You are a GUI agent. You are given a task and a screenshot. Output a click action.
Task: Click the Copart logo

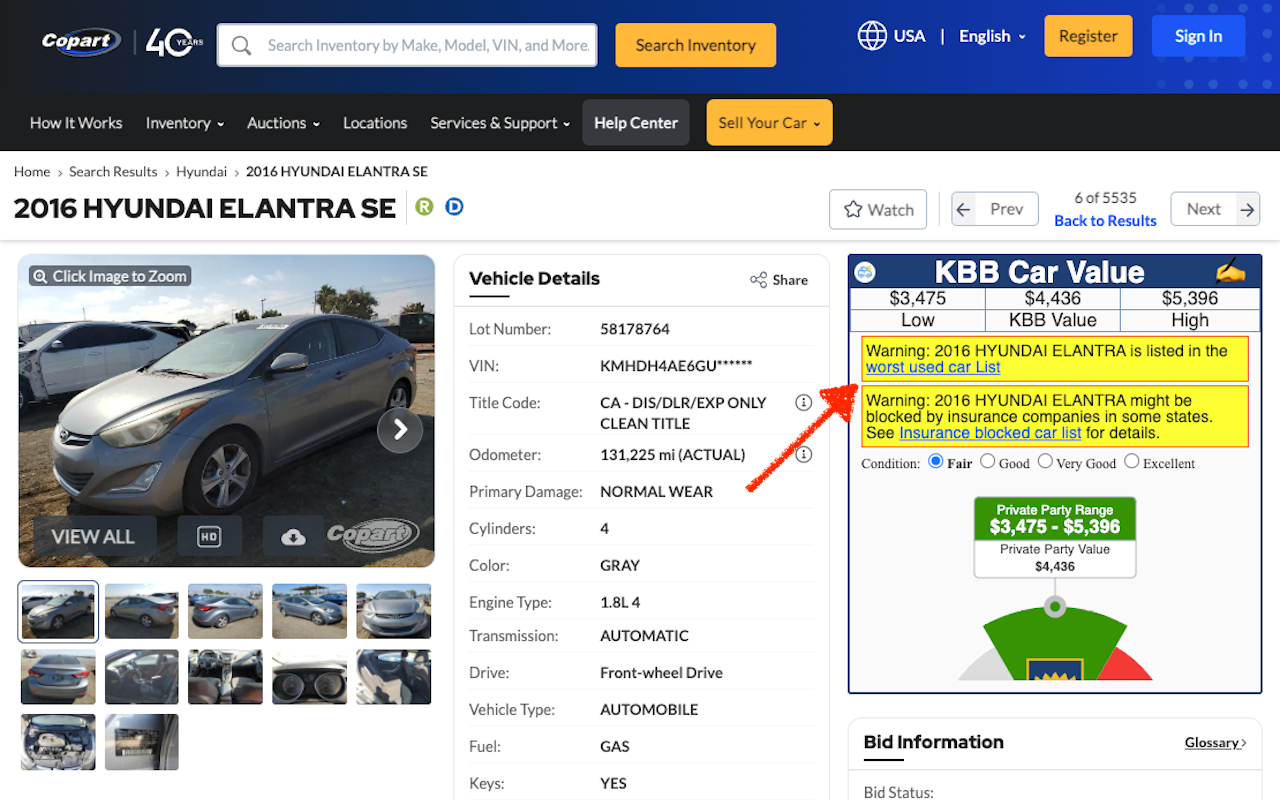(81, 42)
